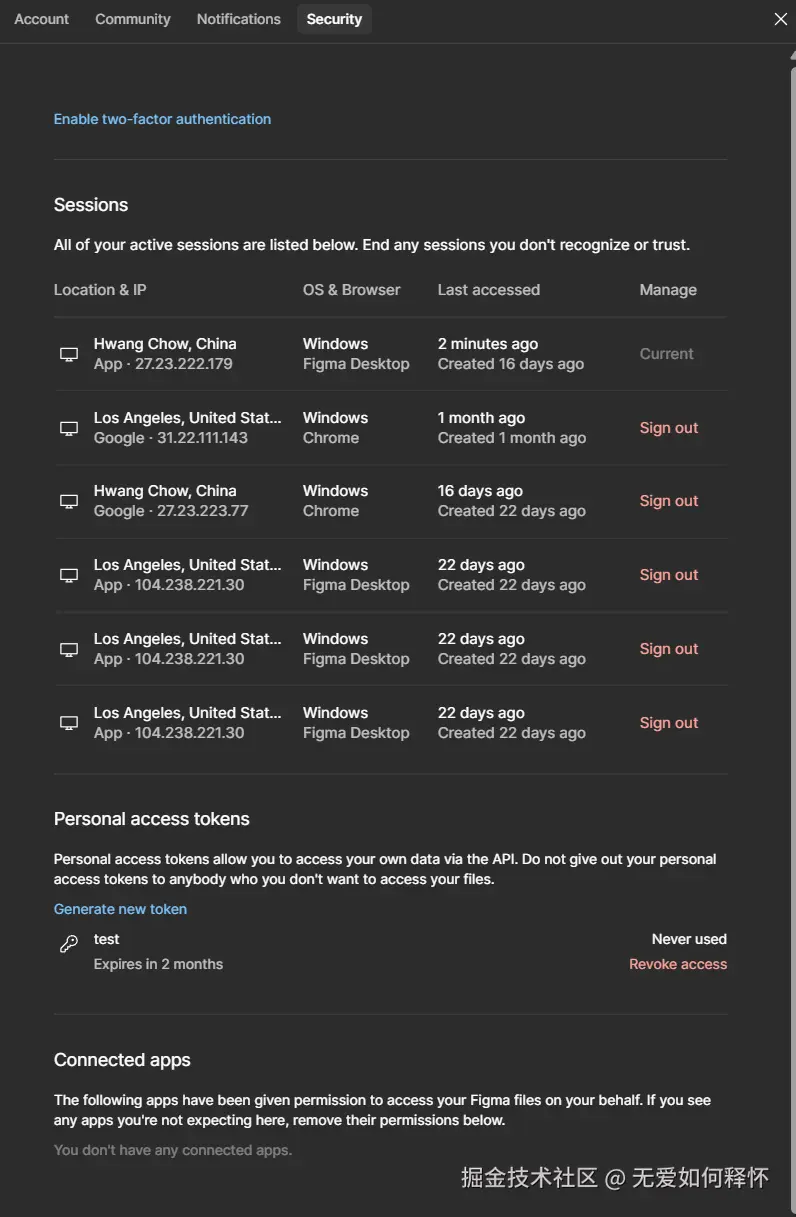This screenshot has height=1217, width=796.
Task: Click the Location & IP column header
Action: tap(100, 290)
